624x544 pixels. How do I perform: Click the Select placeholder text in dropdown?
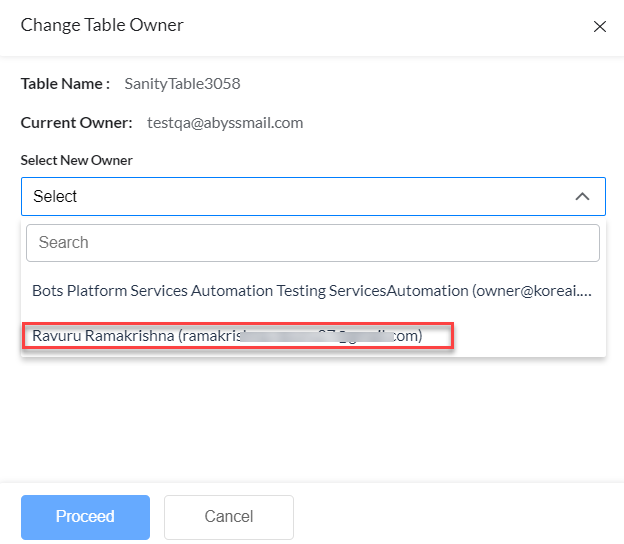click(x=55, y=197)
